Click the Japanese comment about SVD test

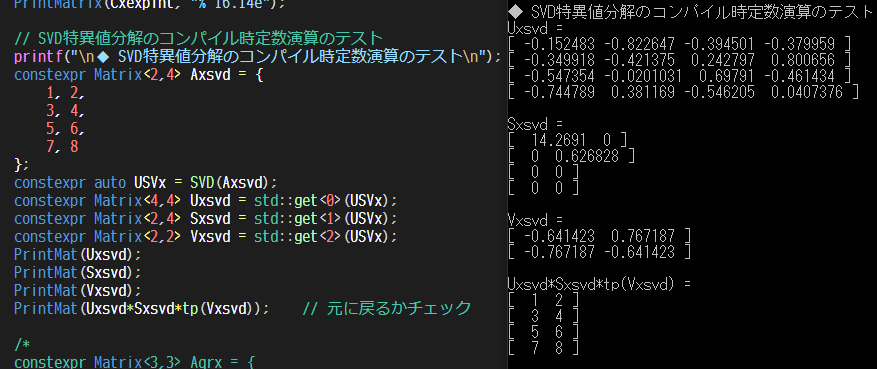[198, 39]
